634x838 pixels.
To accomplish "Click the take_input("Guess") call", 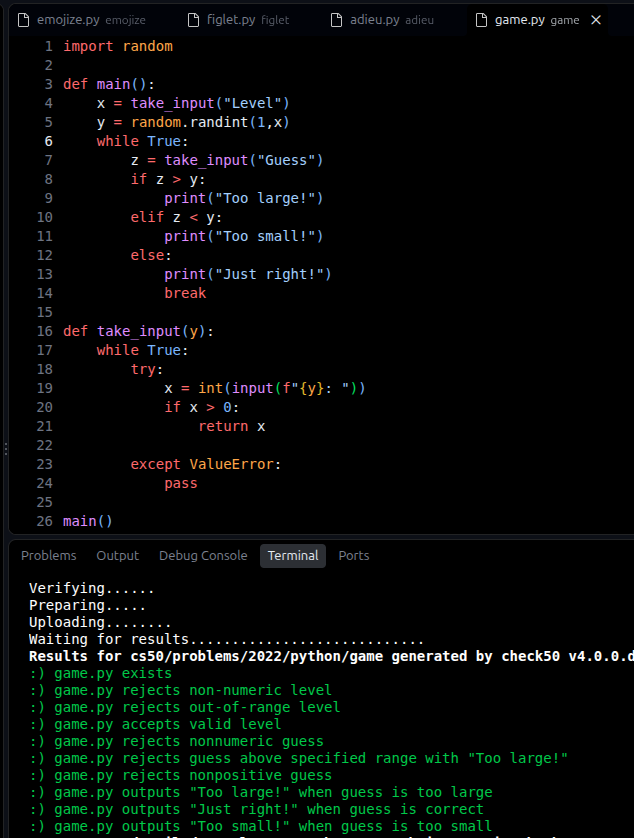I will point(244,160).
